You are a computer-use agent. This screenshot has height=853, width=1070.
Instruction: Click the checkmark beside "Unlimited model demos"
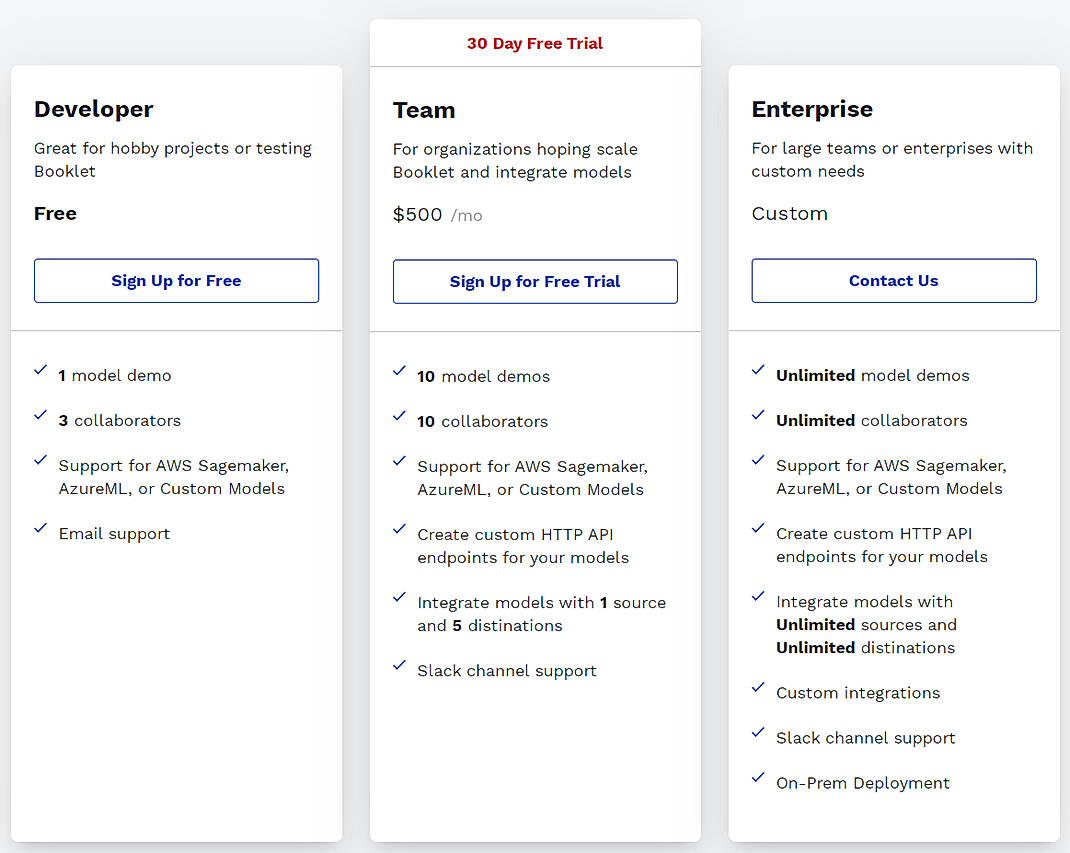tap(758, 370)
